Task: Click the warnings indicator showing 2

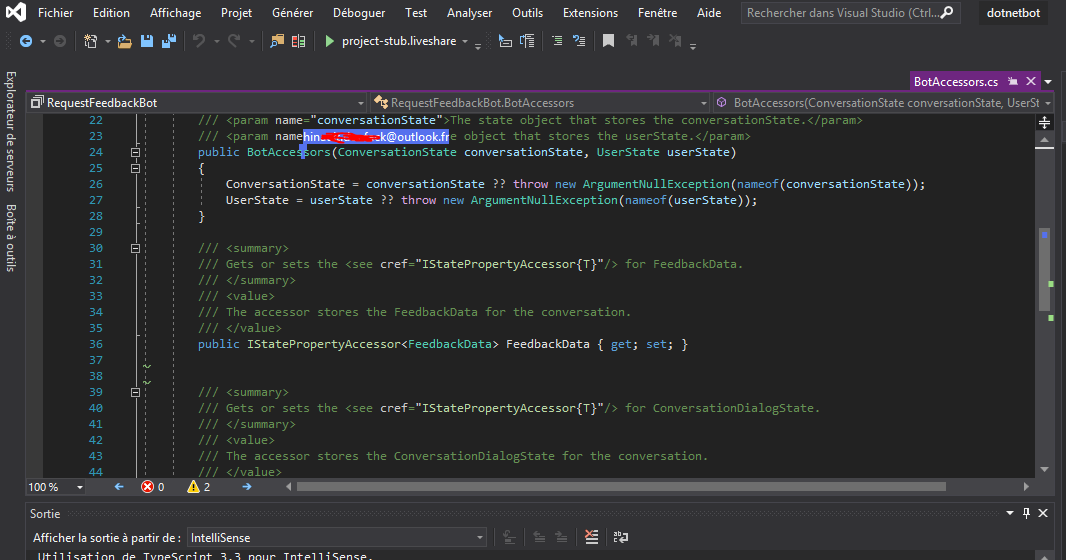Action: (x=199, y=487)
